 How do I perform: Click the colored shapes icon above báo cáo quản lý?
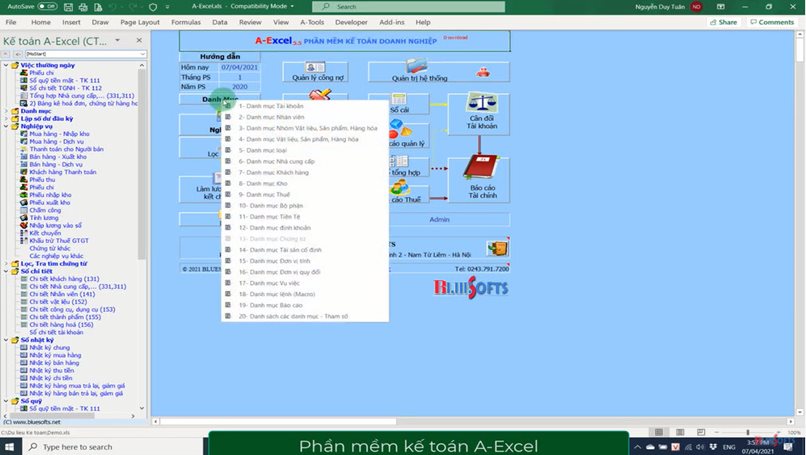(x=400, y=128)
